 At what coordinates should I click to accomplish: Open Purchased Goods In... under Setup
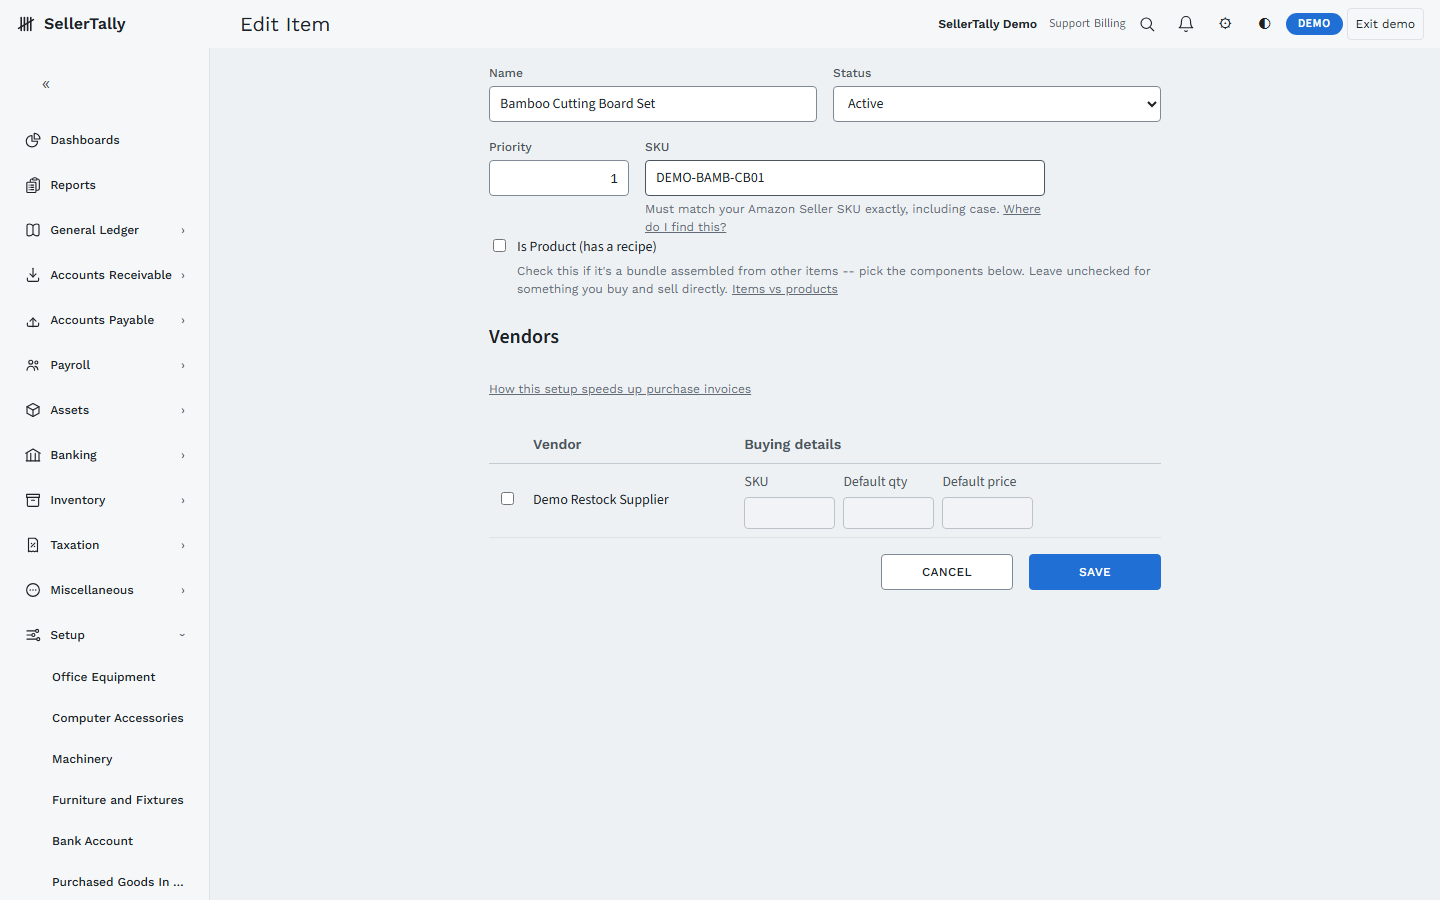click(x=118, y=882)
